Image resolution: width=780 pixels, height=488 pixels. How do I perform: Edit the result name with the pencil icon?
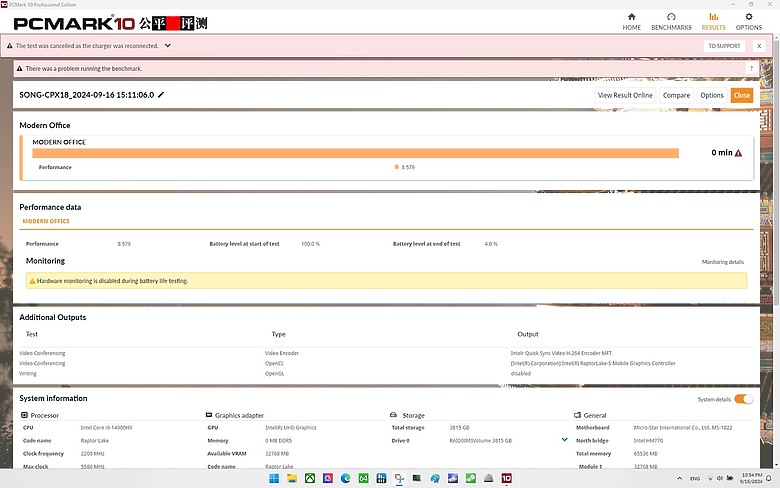pyautogui.click(x=161, y=95)
